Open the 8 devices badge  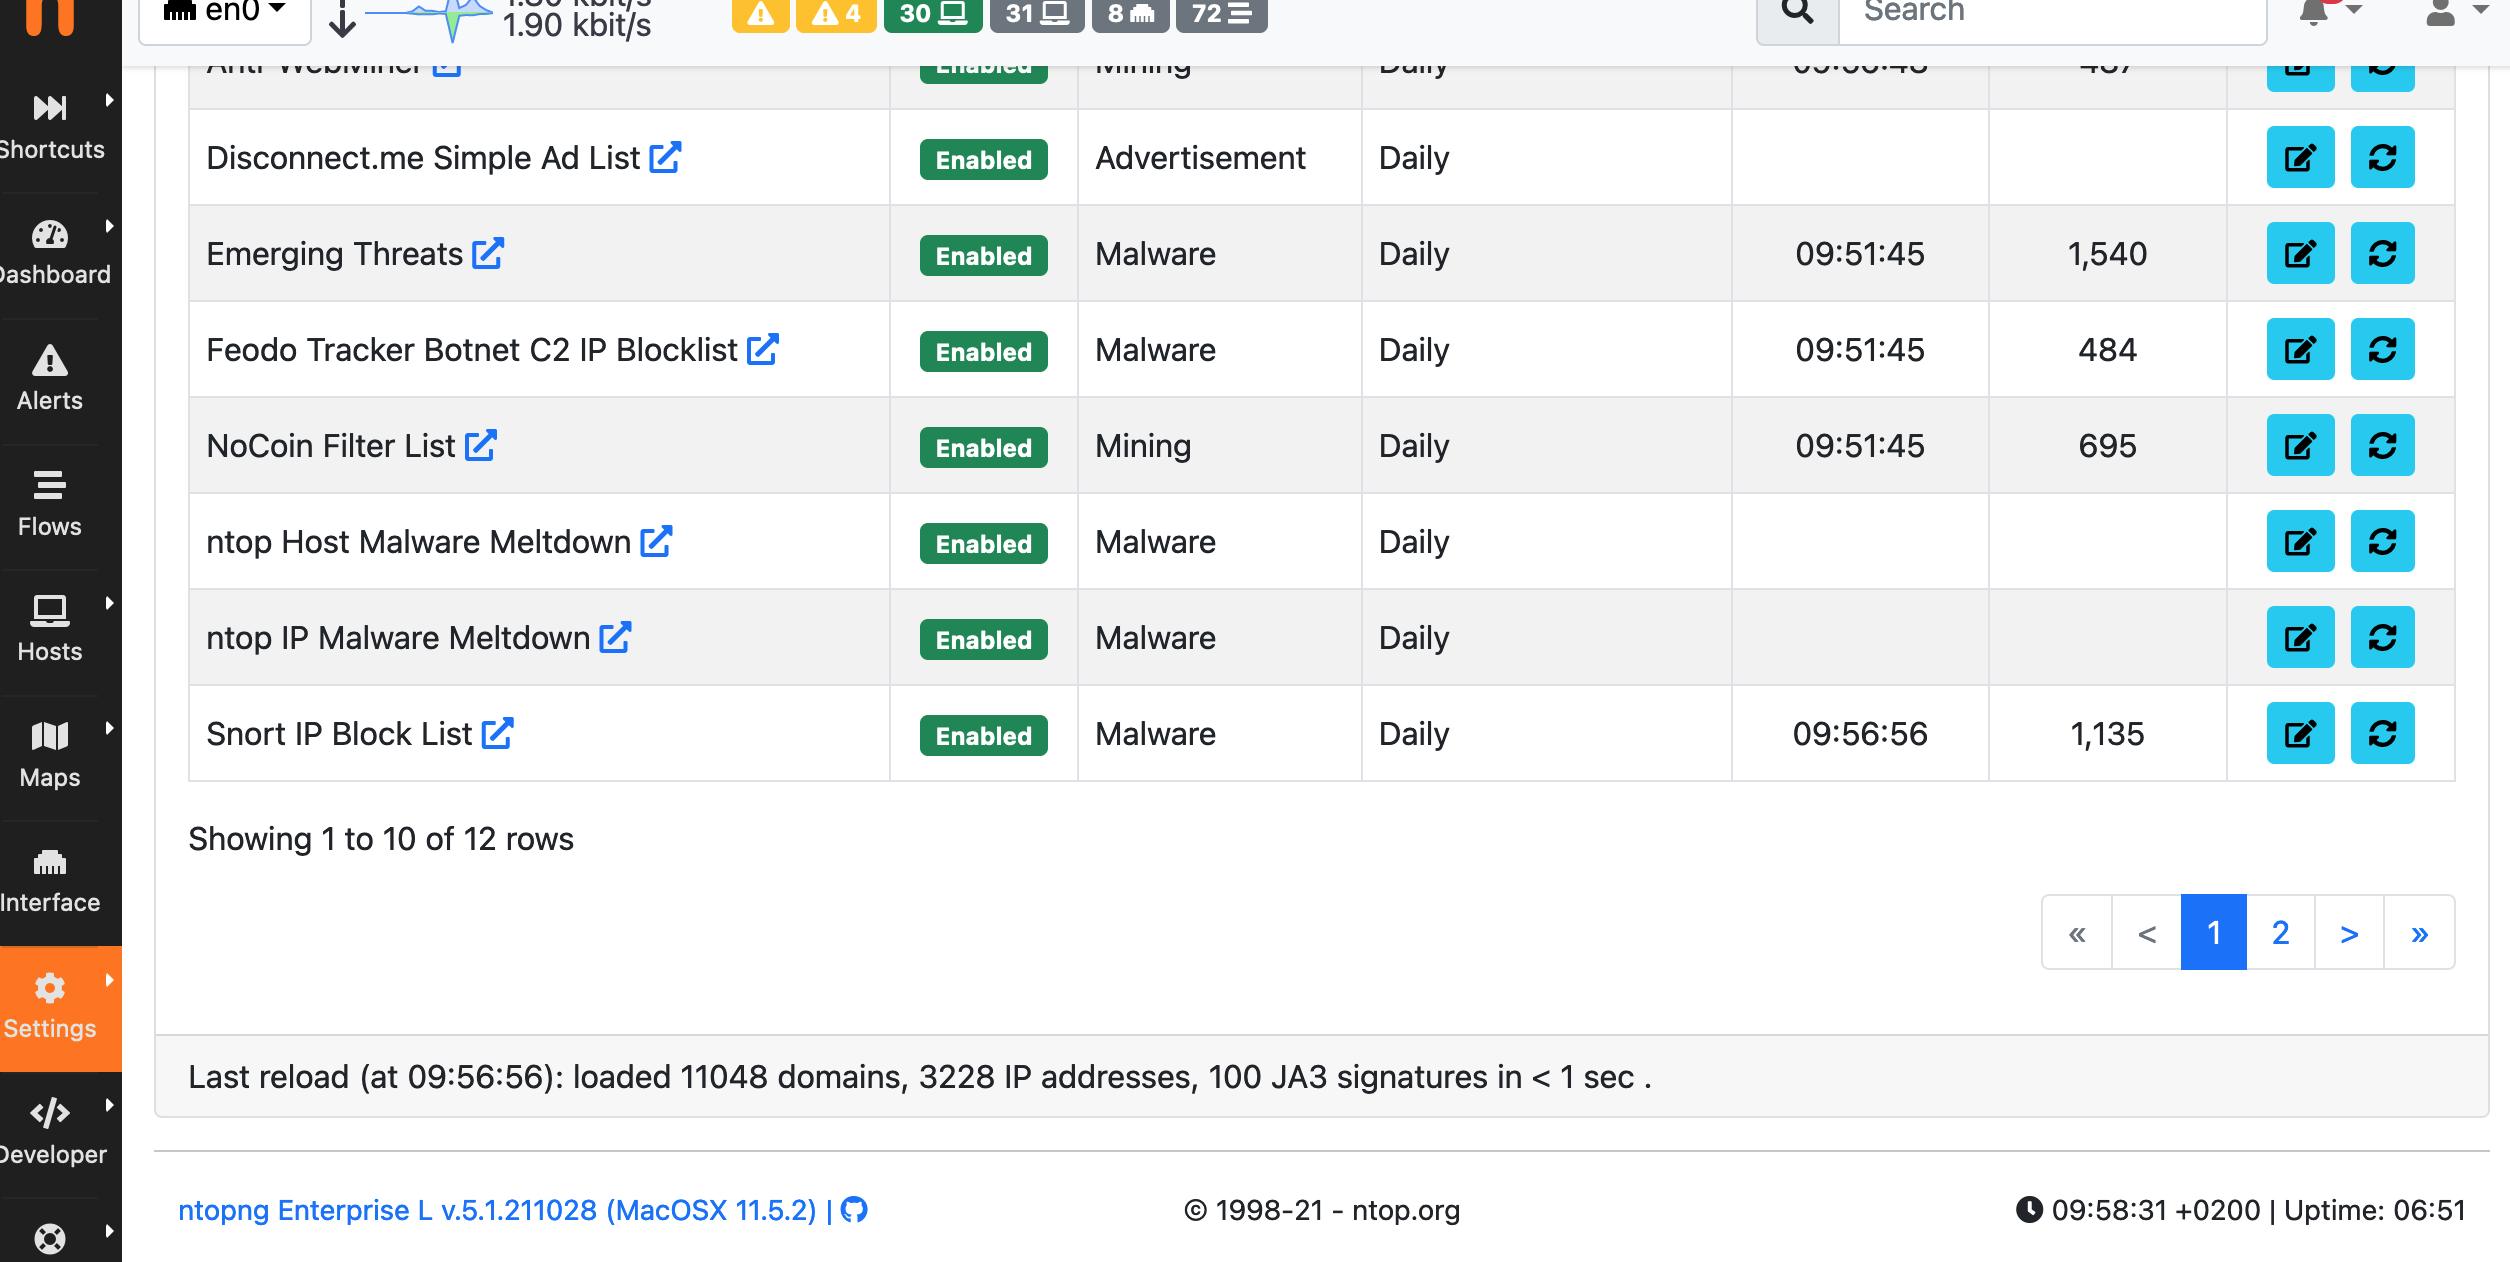point(1131,14)
